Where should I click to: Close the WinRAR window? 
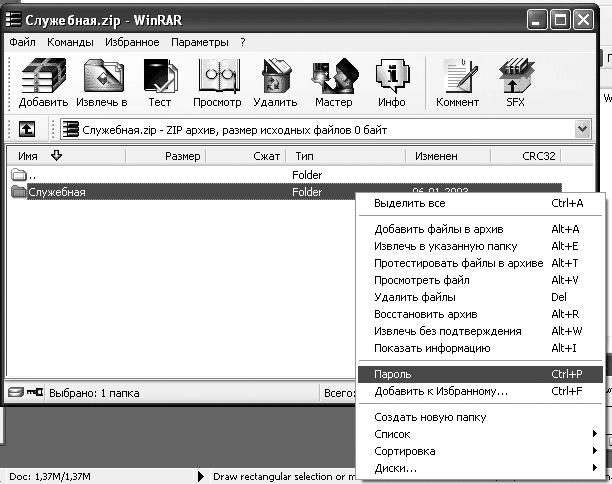coord(583,20)
